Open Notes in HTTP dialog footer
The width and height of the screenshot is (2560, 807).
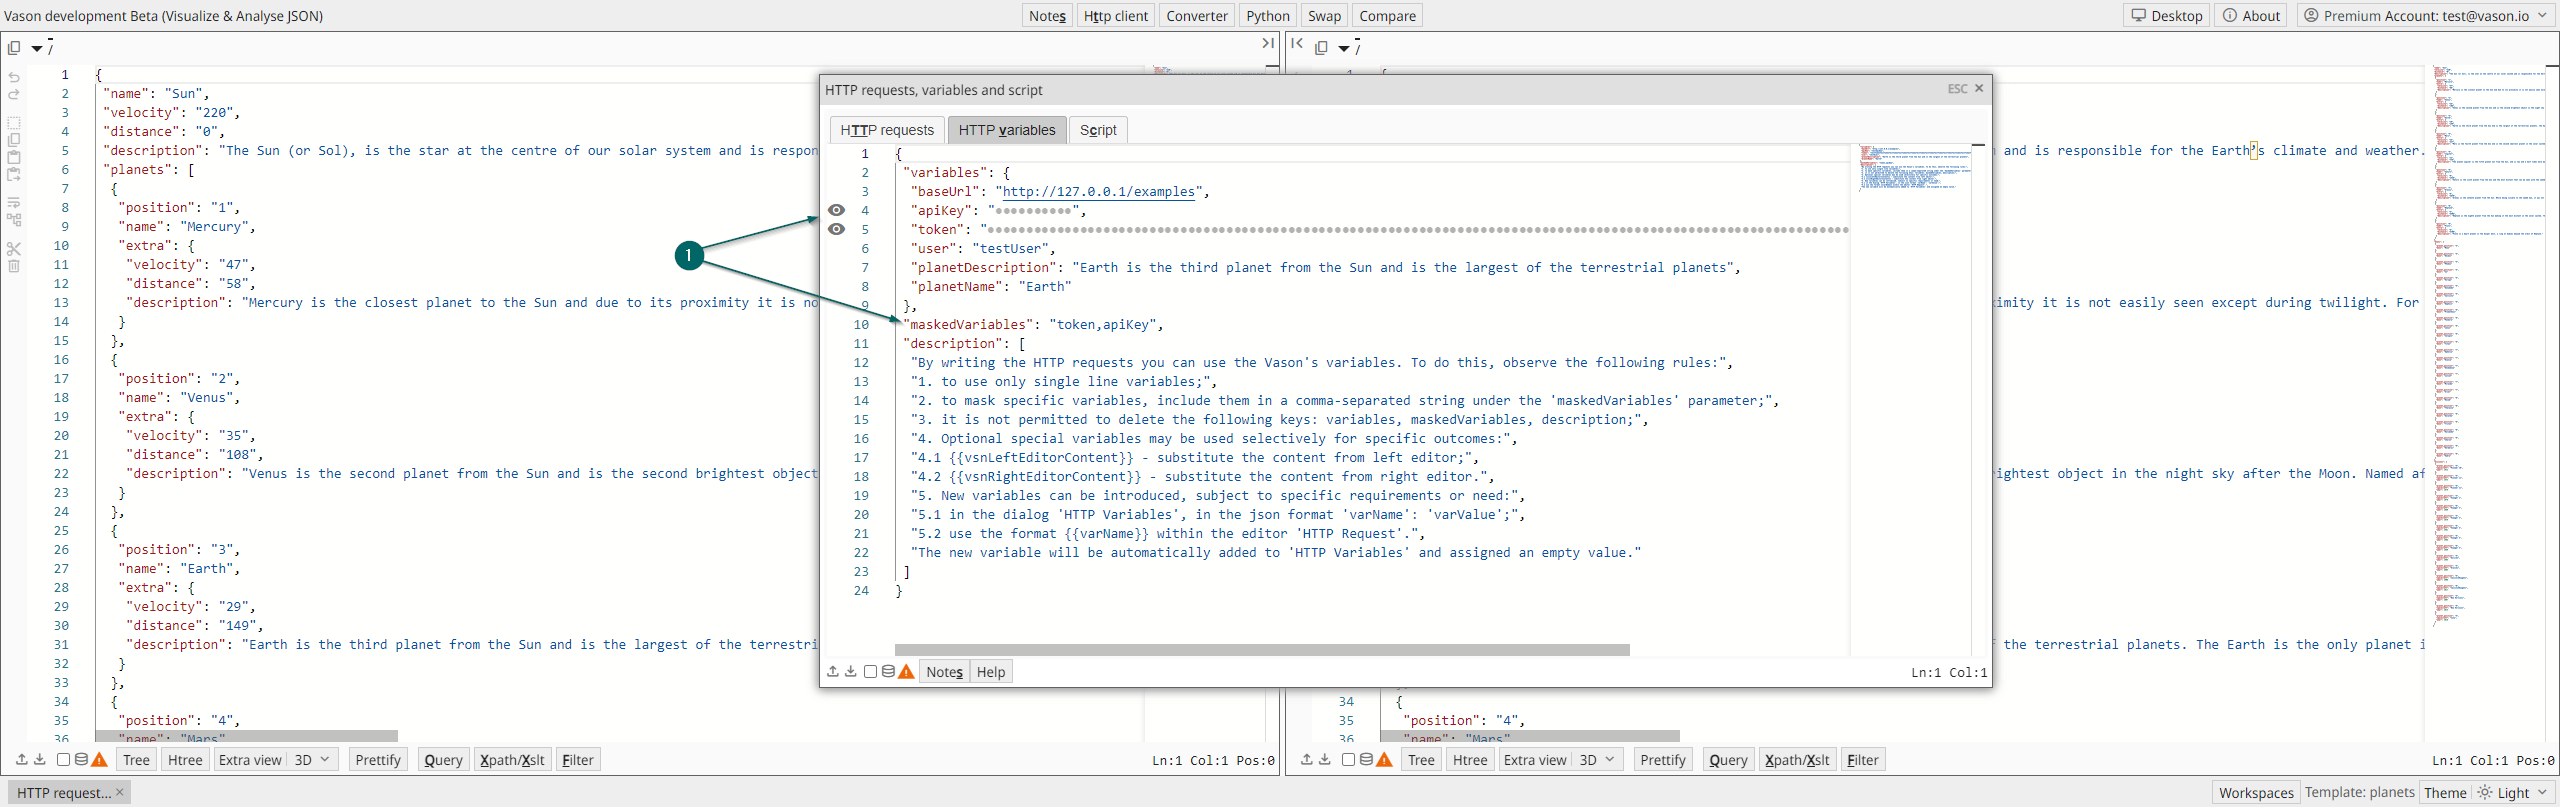pos(944,671)
